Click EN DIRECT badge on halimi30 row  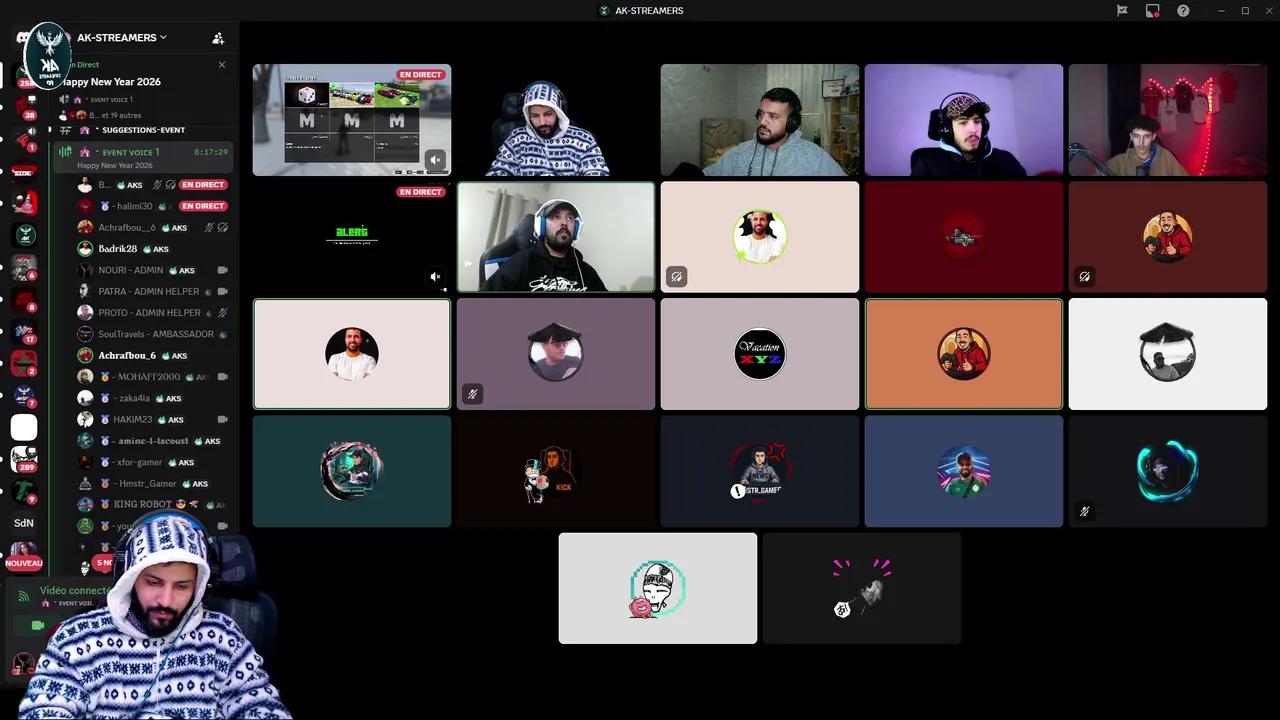click(202, 206)
